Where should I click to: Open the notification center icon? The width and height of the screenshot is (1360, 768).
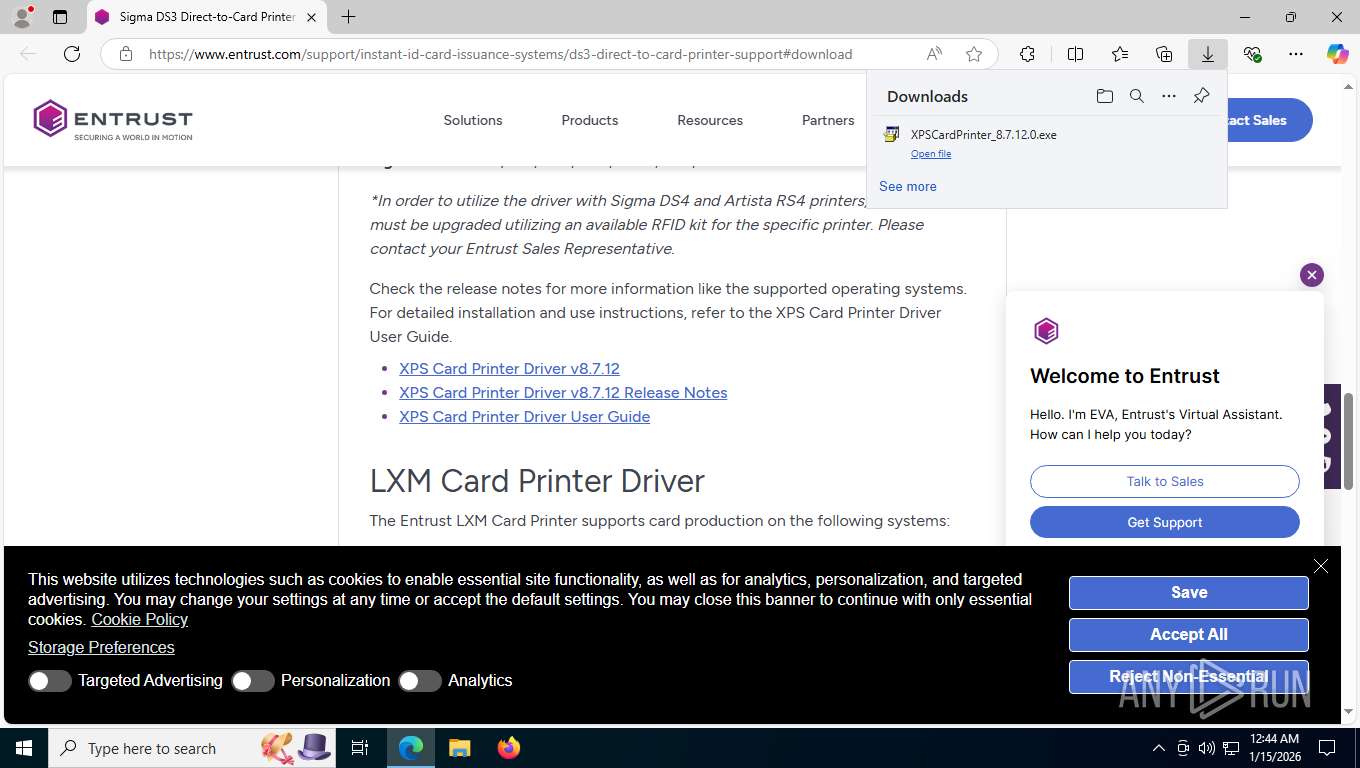(1327, 748)
